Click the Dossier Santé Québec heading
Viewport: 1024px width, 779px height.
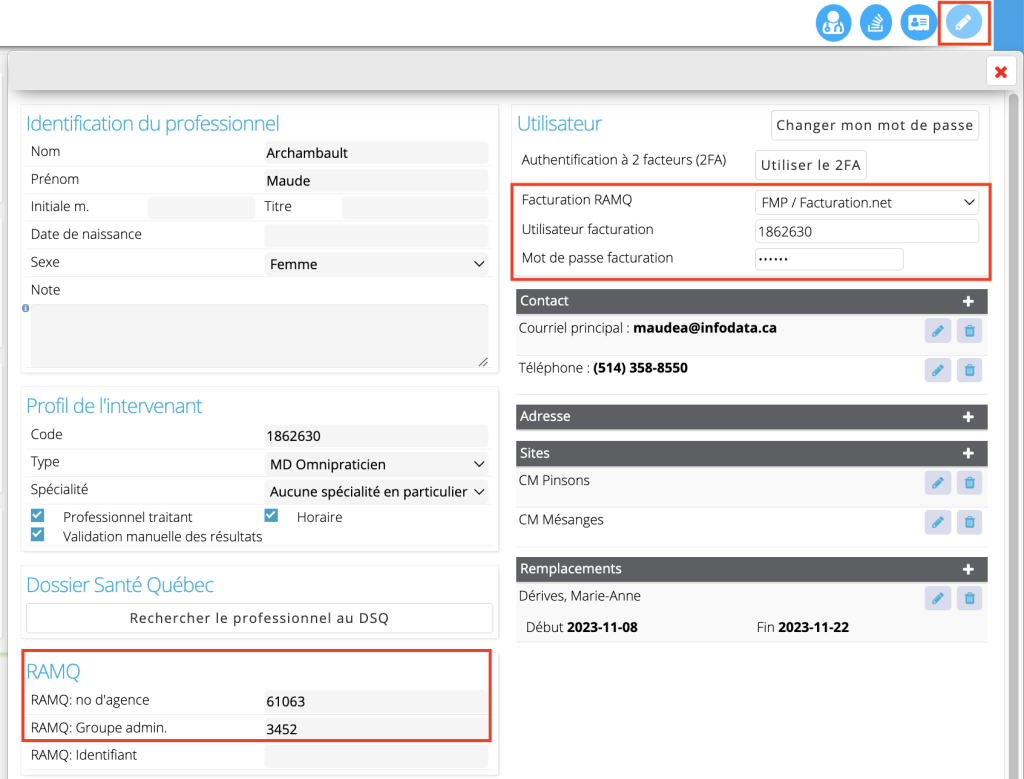pyautogui.click(x=120, y=584)
